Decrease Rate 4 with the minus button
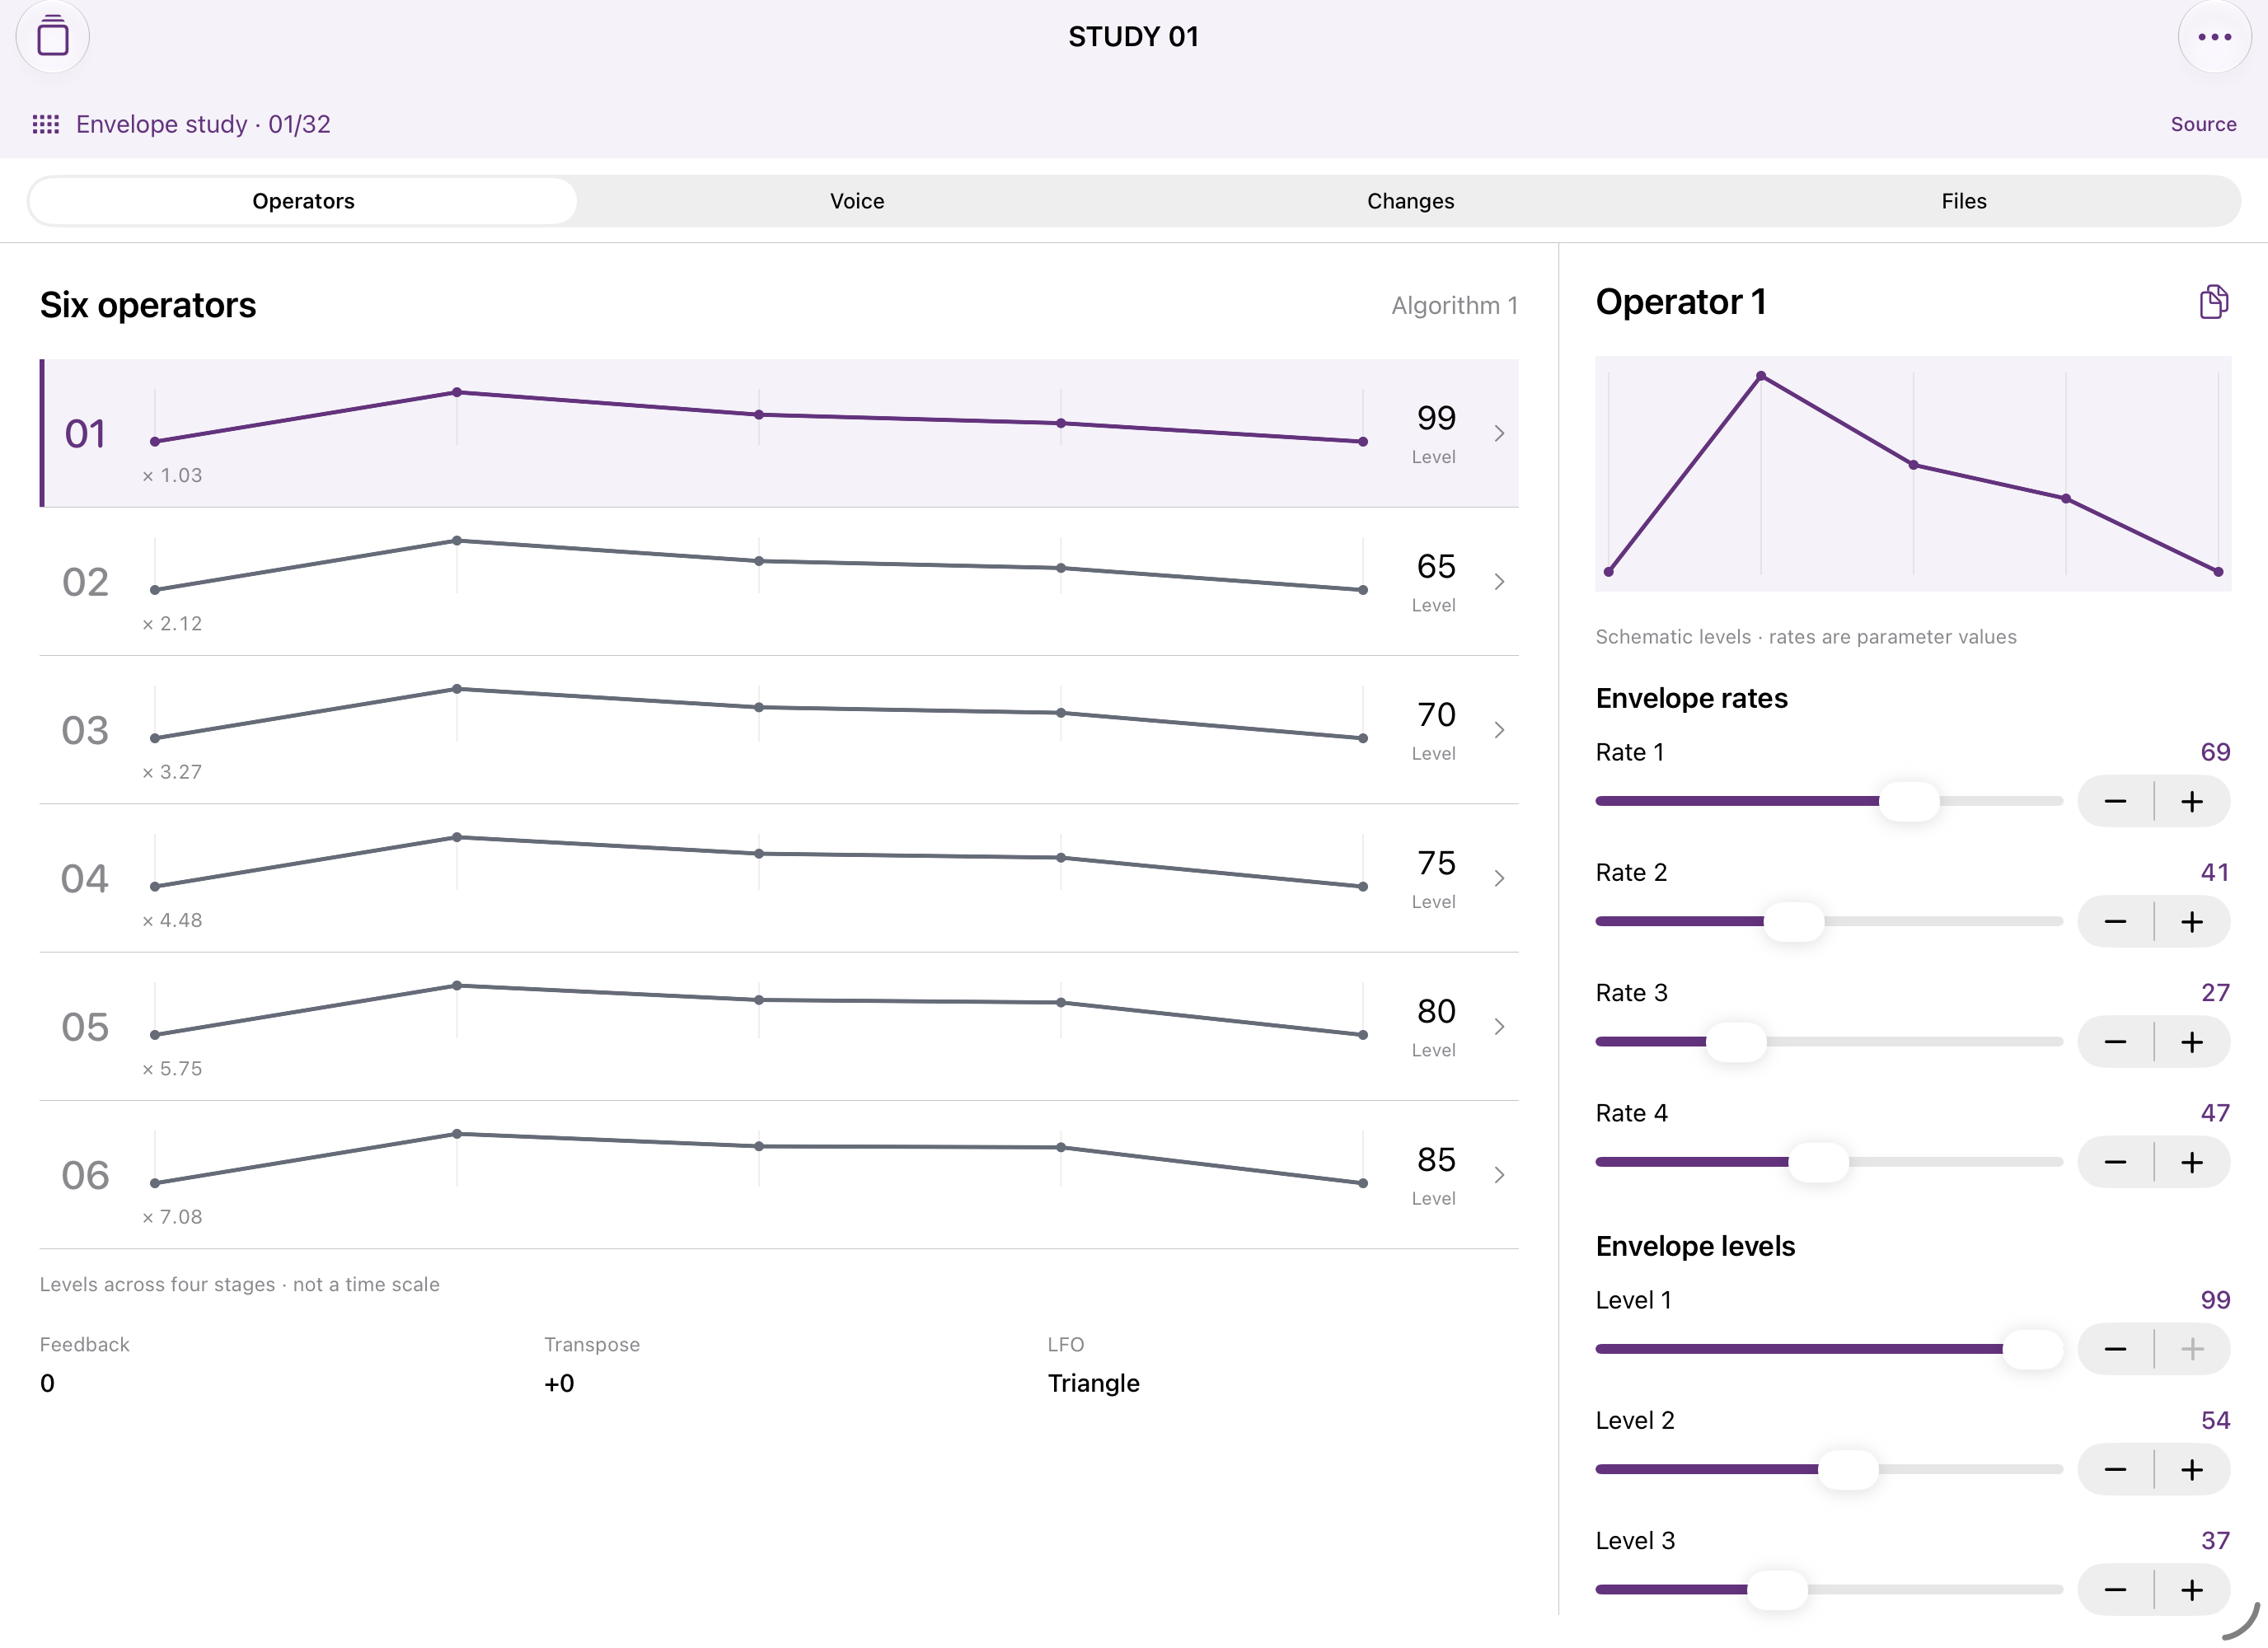2268x1648 pixels. click(x=2115, y=1162)
